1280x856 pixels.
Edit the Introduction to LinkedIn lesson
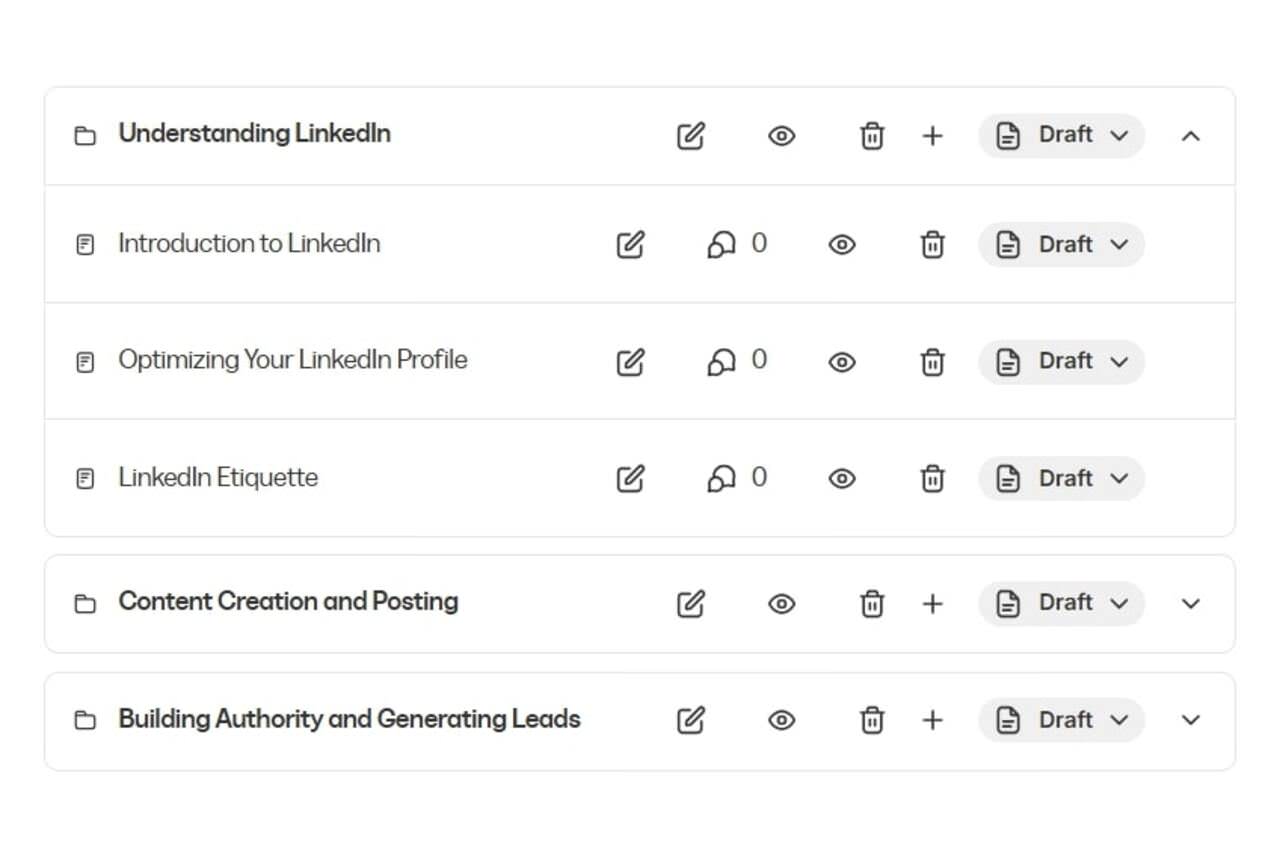point(630,245)
